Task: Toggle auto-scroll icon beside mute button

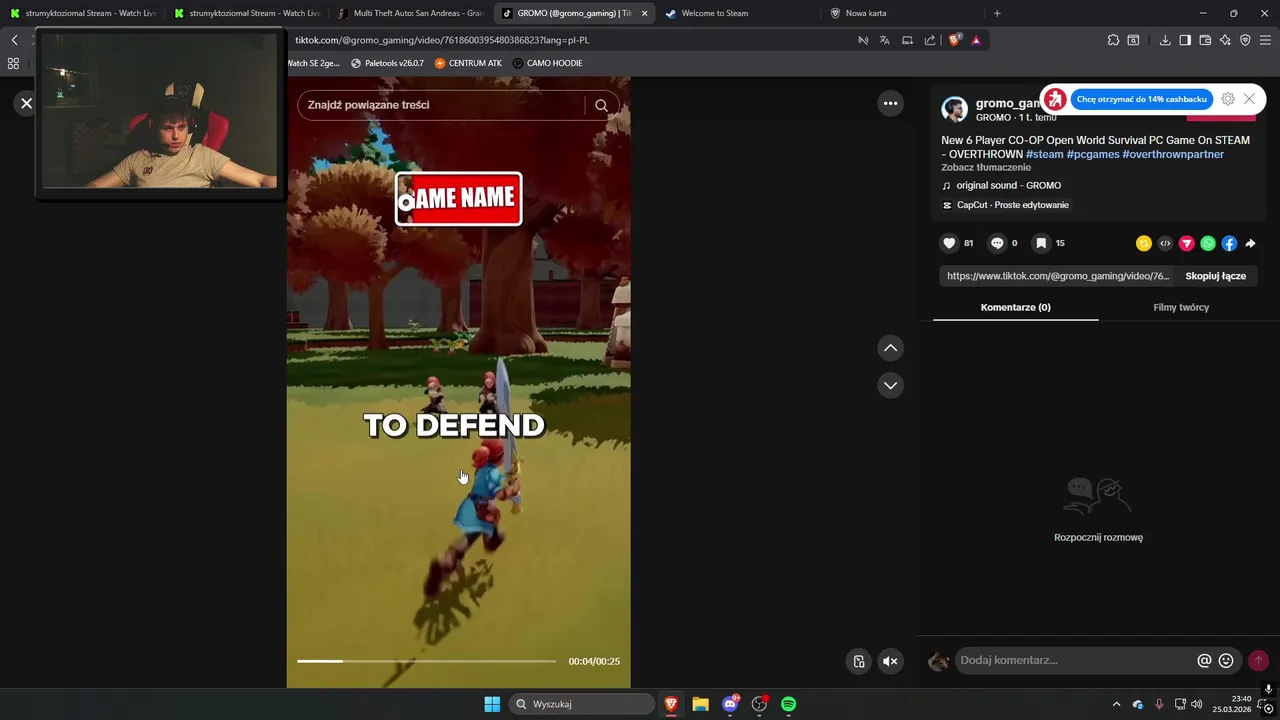Action: click(858, 661)
